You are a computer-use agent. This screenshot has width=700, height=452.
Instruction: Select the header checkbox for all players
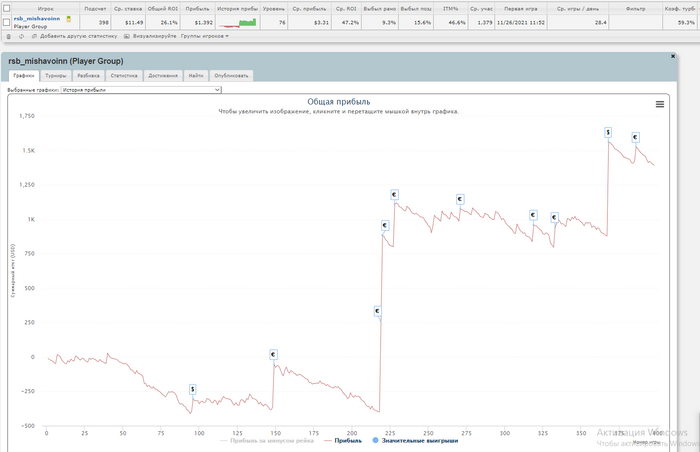pos(7,7)
